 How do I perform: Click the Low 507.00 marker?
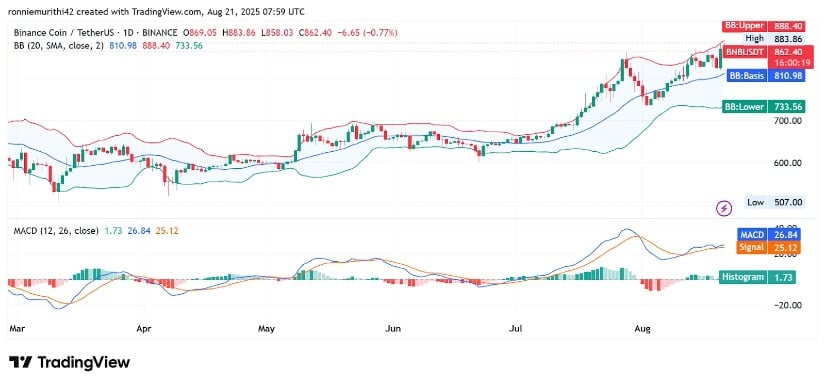(x=774, y=202)
